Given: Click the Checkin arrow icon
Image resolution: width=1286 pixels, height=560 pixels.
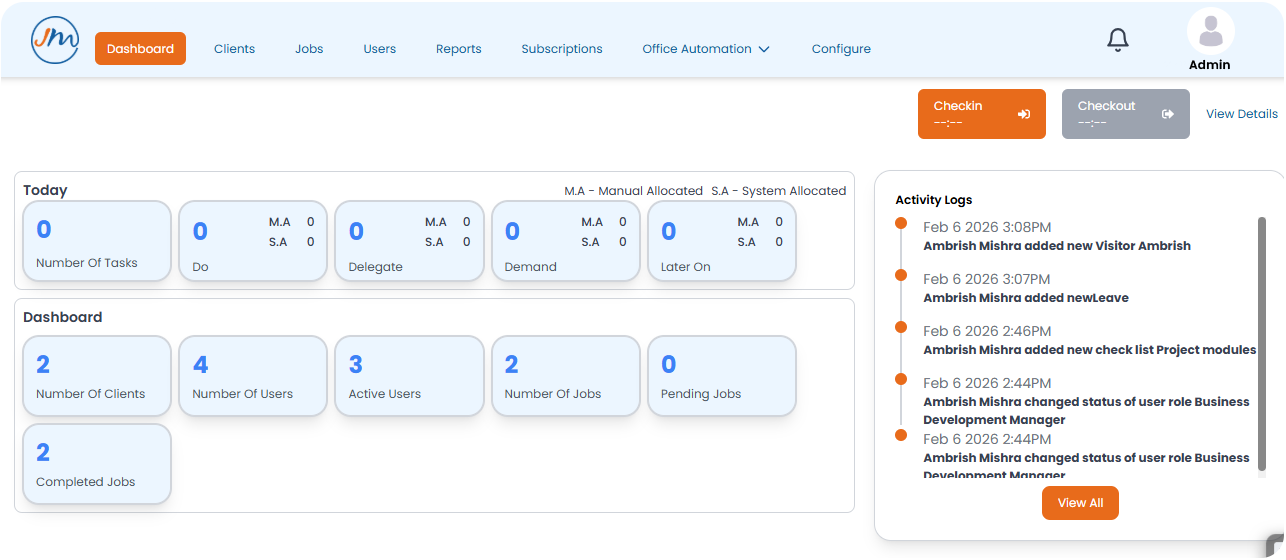Looking at the screenshot, I should tap(1024, 114).
